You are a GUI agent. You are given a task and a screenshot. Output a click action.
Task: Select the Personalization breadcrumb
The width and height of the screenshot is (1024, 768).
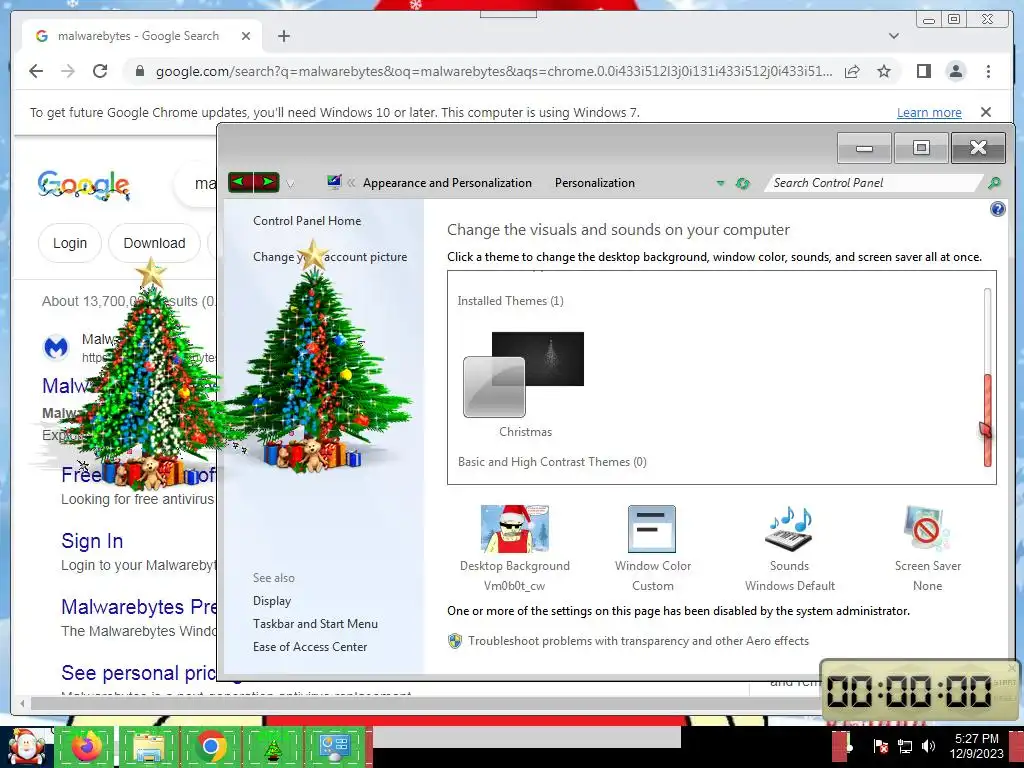coord(595,183)
